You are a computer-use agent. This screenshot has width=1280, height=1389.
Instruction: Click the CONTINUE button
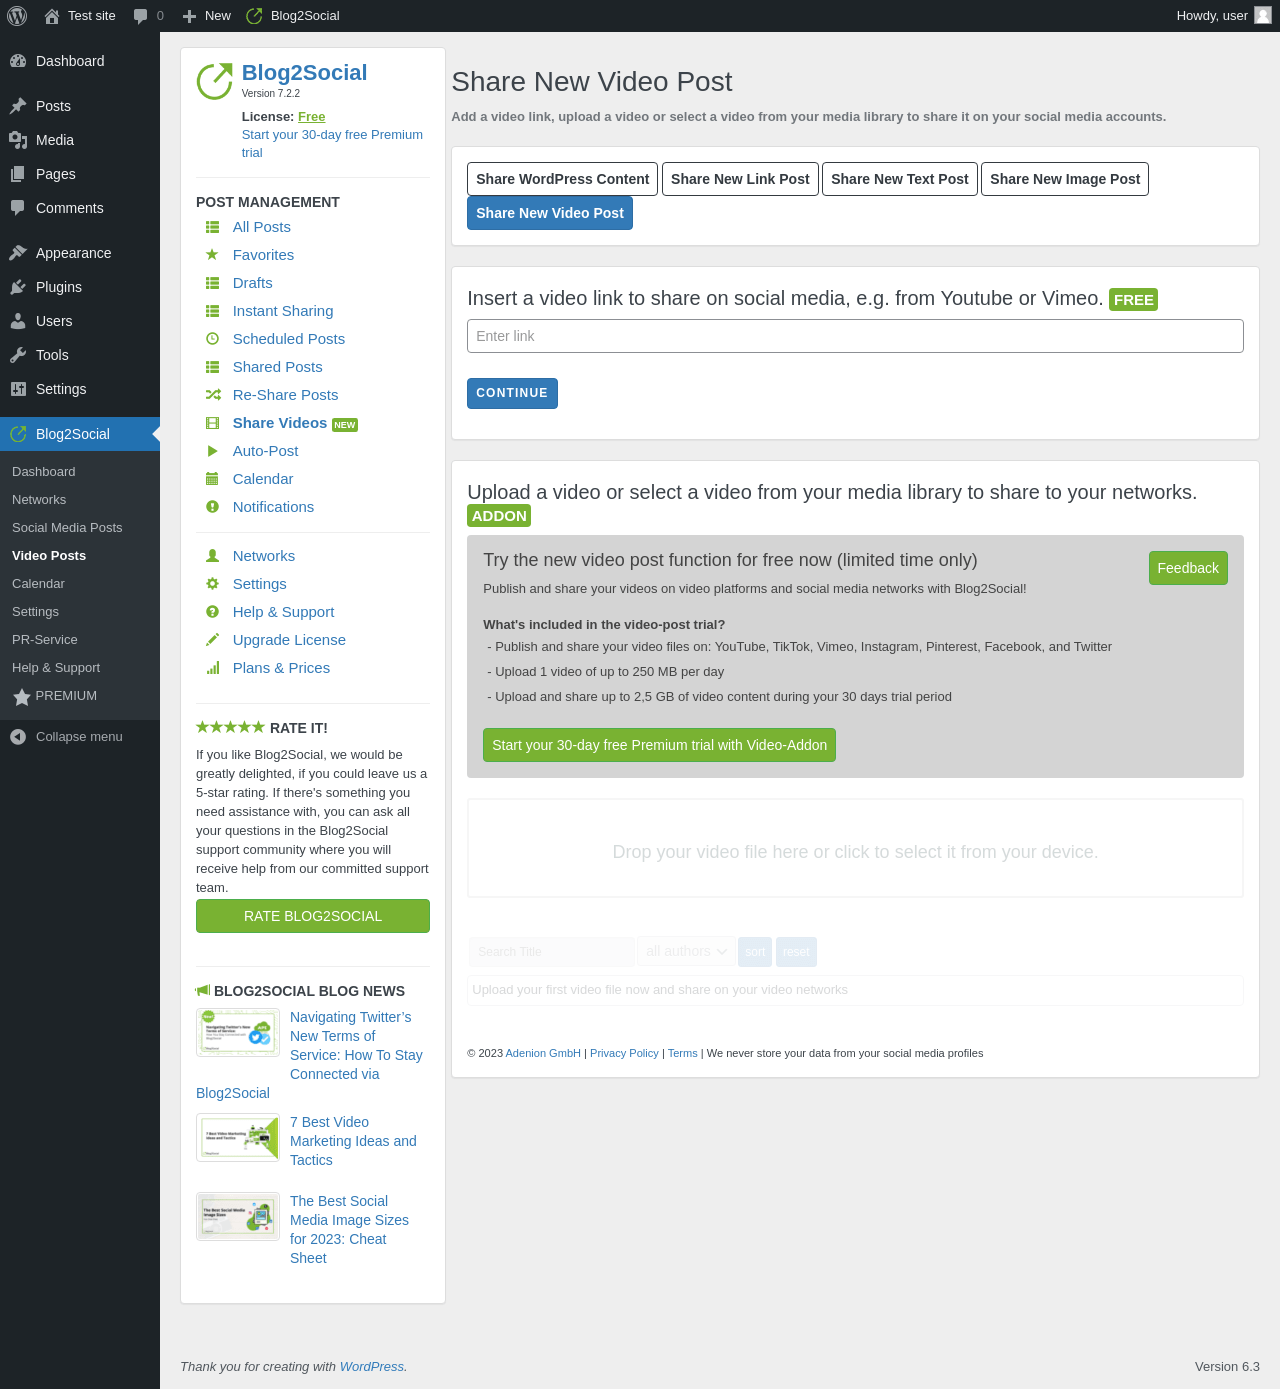coord(512,393)
